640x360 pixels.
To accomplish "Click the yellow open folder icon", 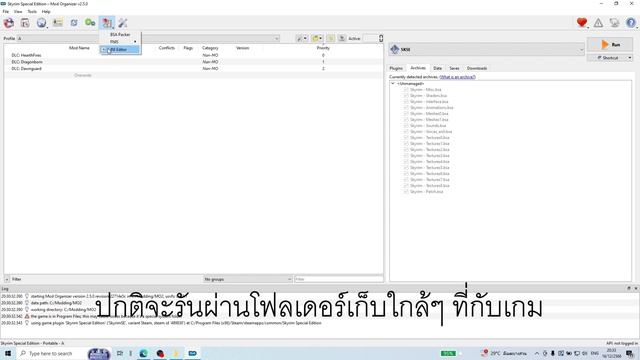I will pyautogui.click(x=315, y=38).
